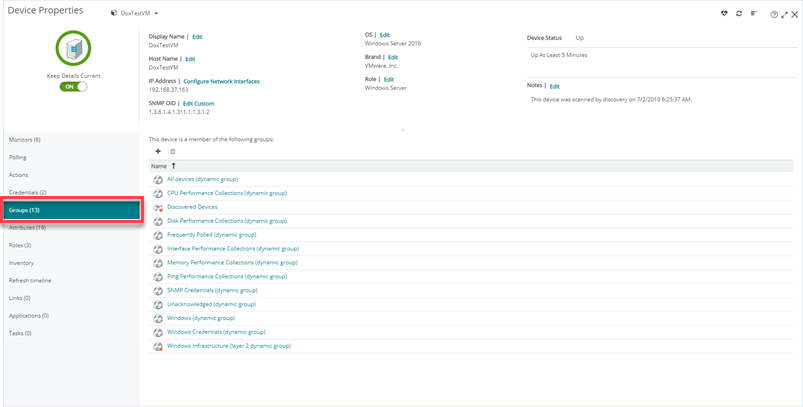Click Configure Network Interfaces link

coord(221,81)
